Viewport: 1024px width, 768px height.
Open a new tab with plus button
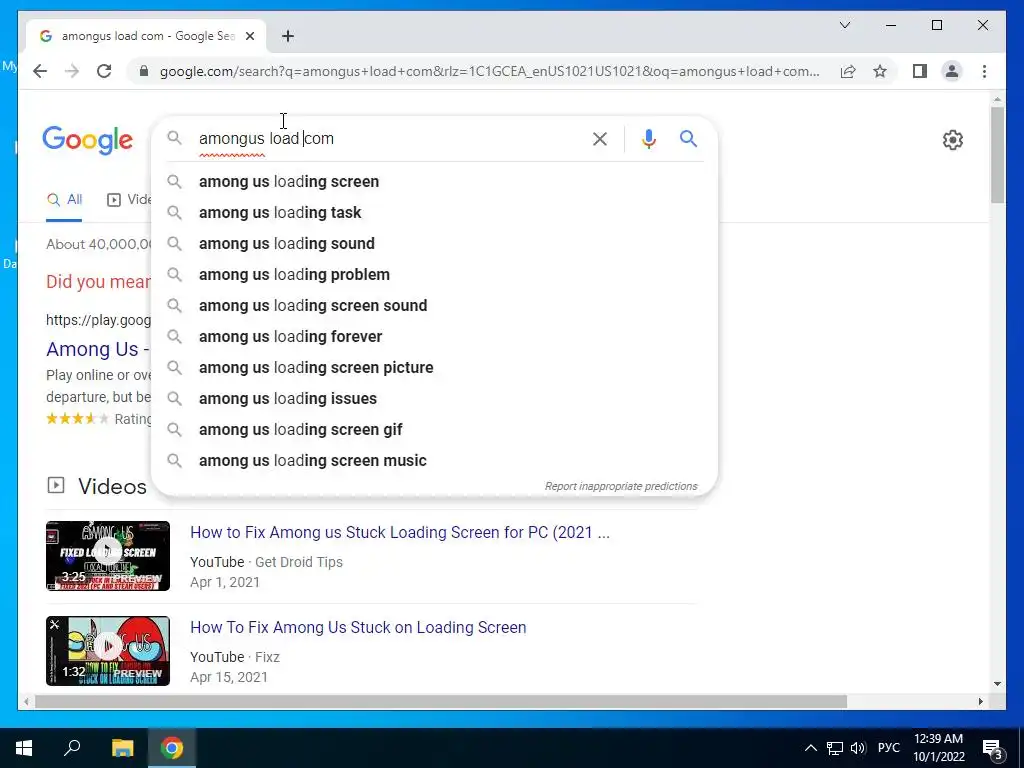click(x=288, y=36)
